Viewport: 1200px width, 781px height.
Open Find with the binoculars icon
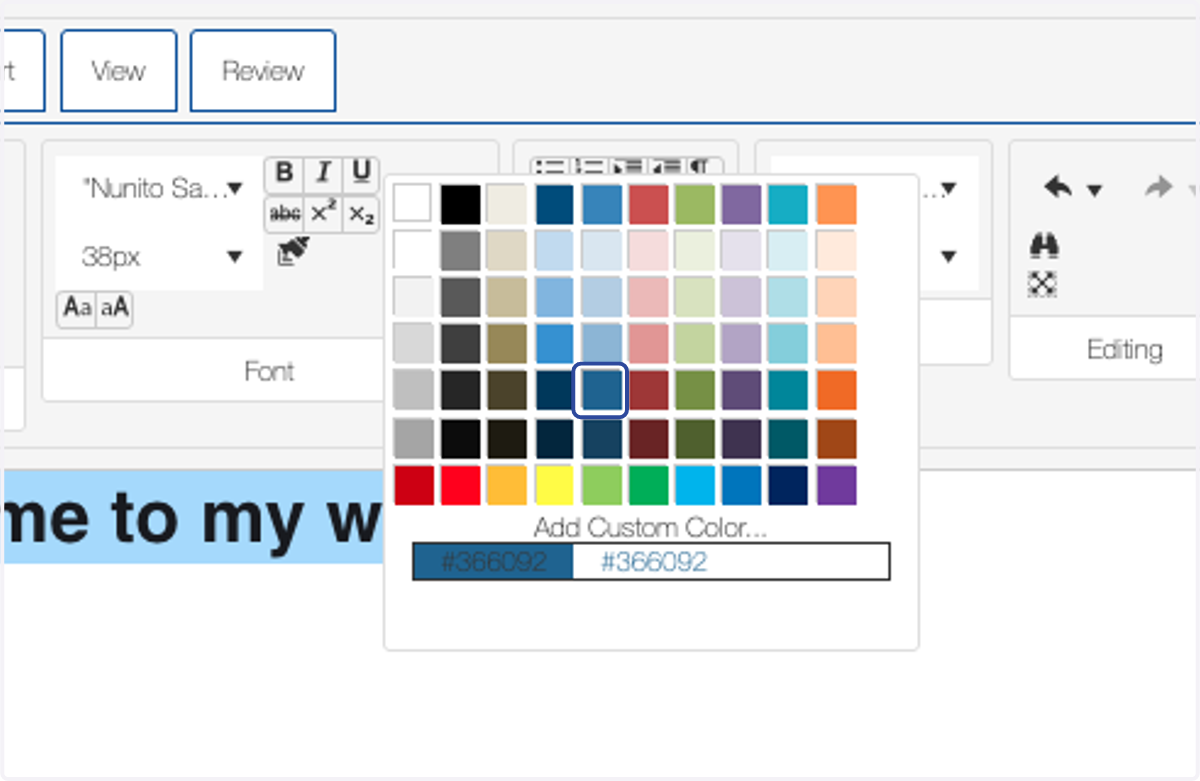[x=1043, y=246]
